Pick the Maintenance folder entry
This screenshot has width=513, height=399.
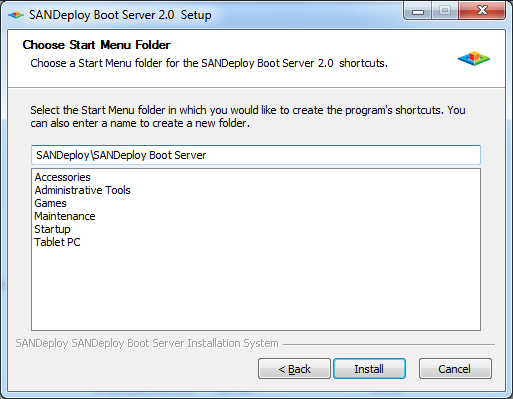[65, 216]
